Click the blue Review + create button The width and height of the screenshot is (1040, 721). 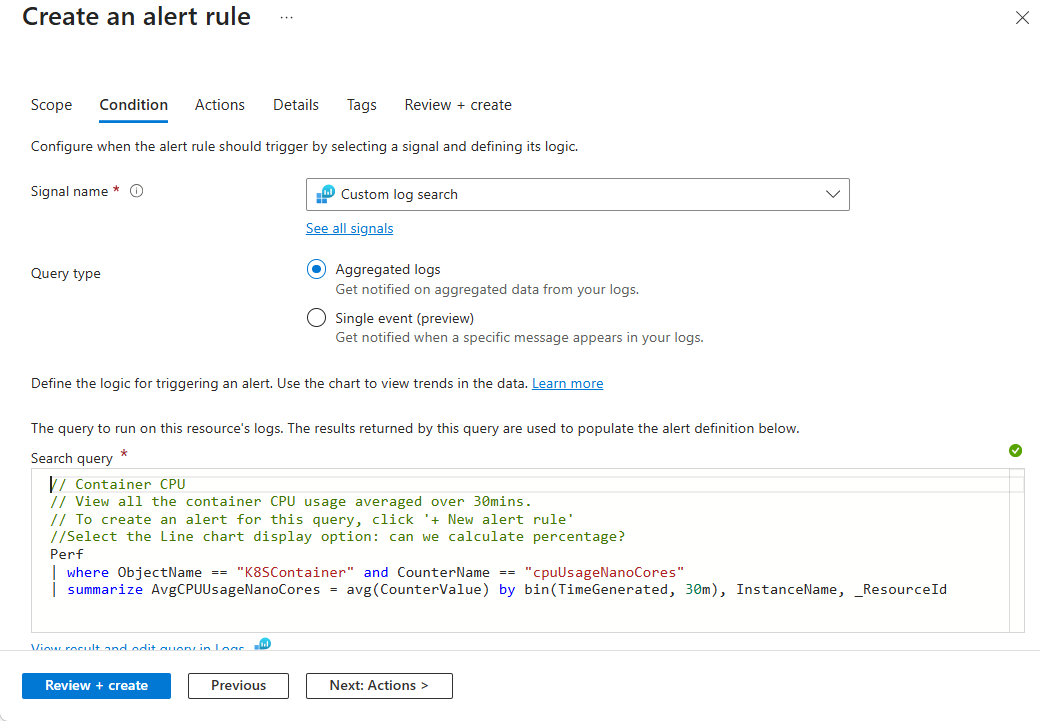(x=96, y=686)
